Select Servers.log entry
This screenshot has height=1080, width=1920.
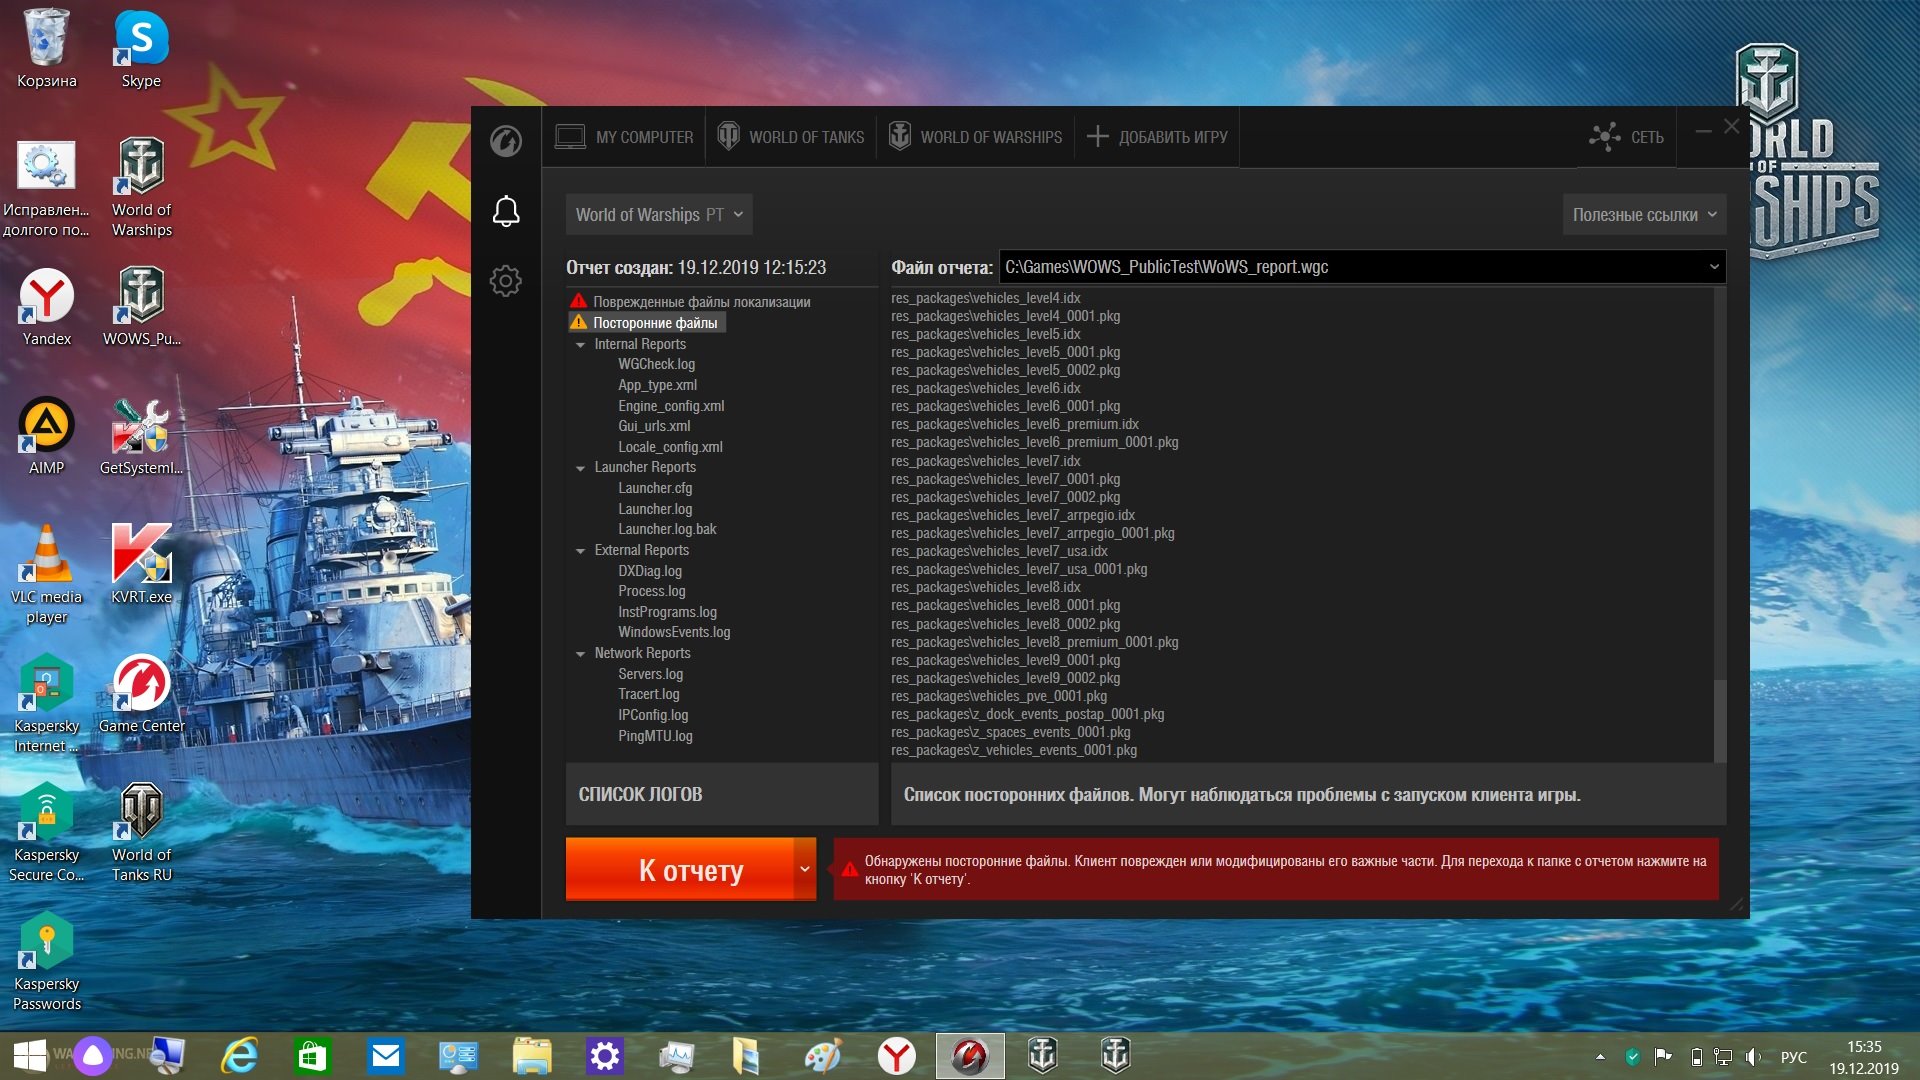coord(650,674)
